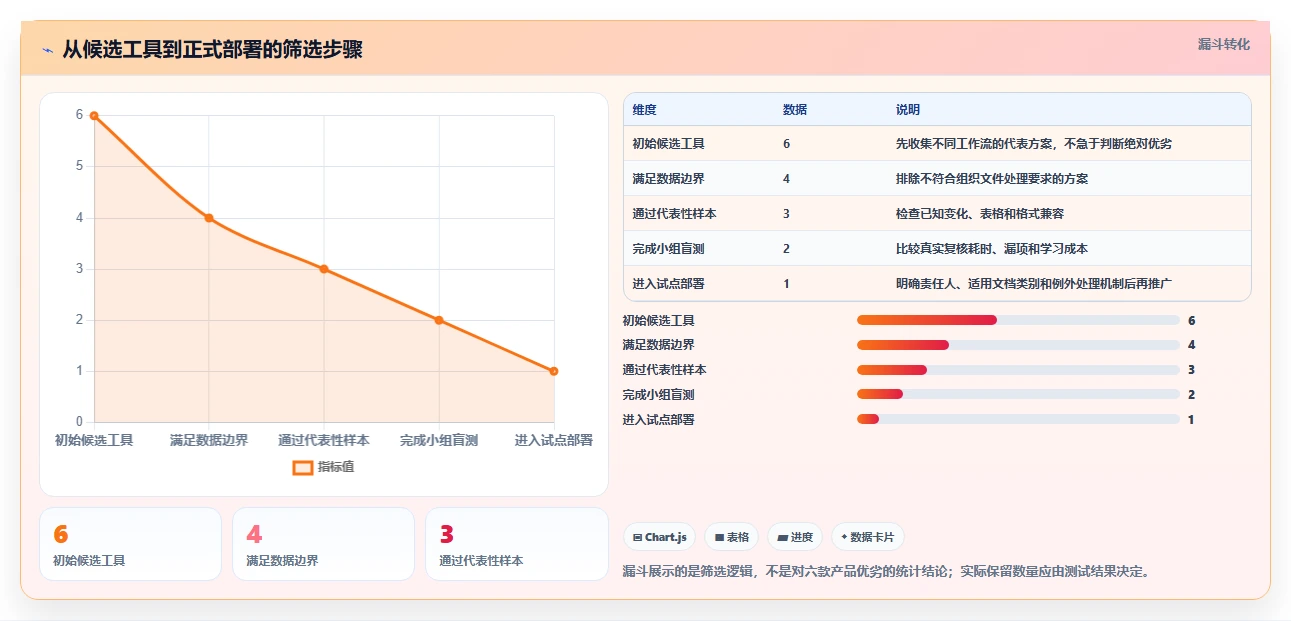Click the 满足数据边界 progress bar
The width and height of the screenshot is (1291, 621).
coord(1018,345)
